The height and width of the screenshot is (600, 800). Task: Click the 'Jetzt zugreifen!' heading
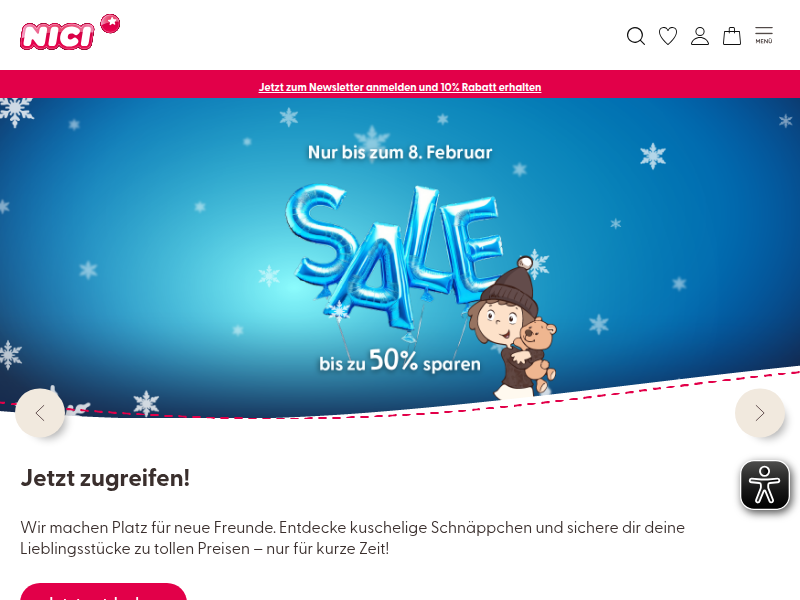[105, 479]
